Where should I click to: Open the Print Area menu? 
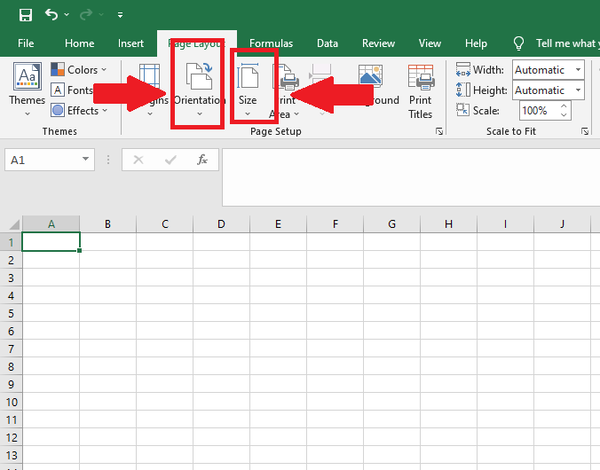pos(284,92)
